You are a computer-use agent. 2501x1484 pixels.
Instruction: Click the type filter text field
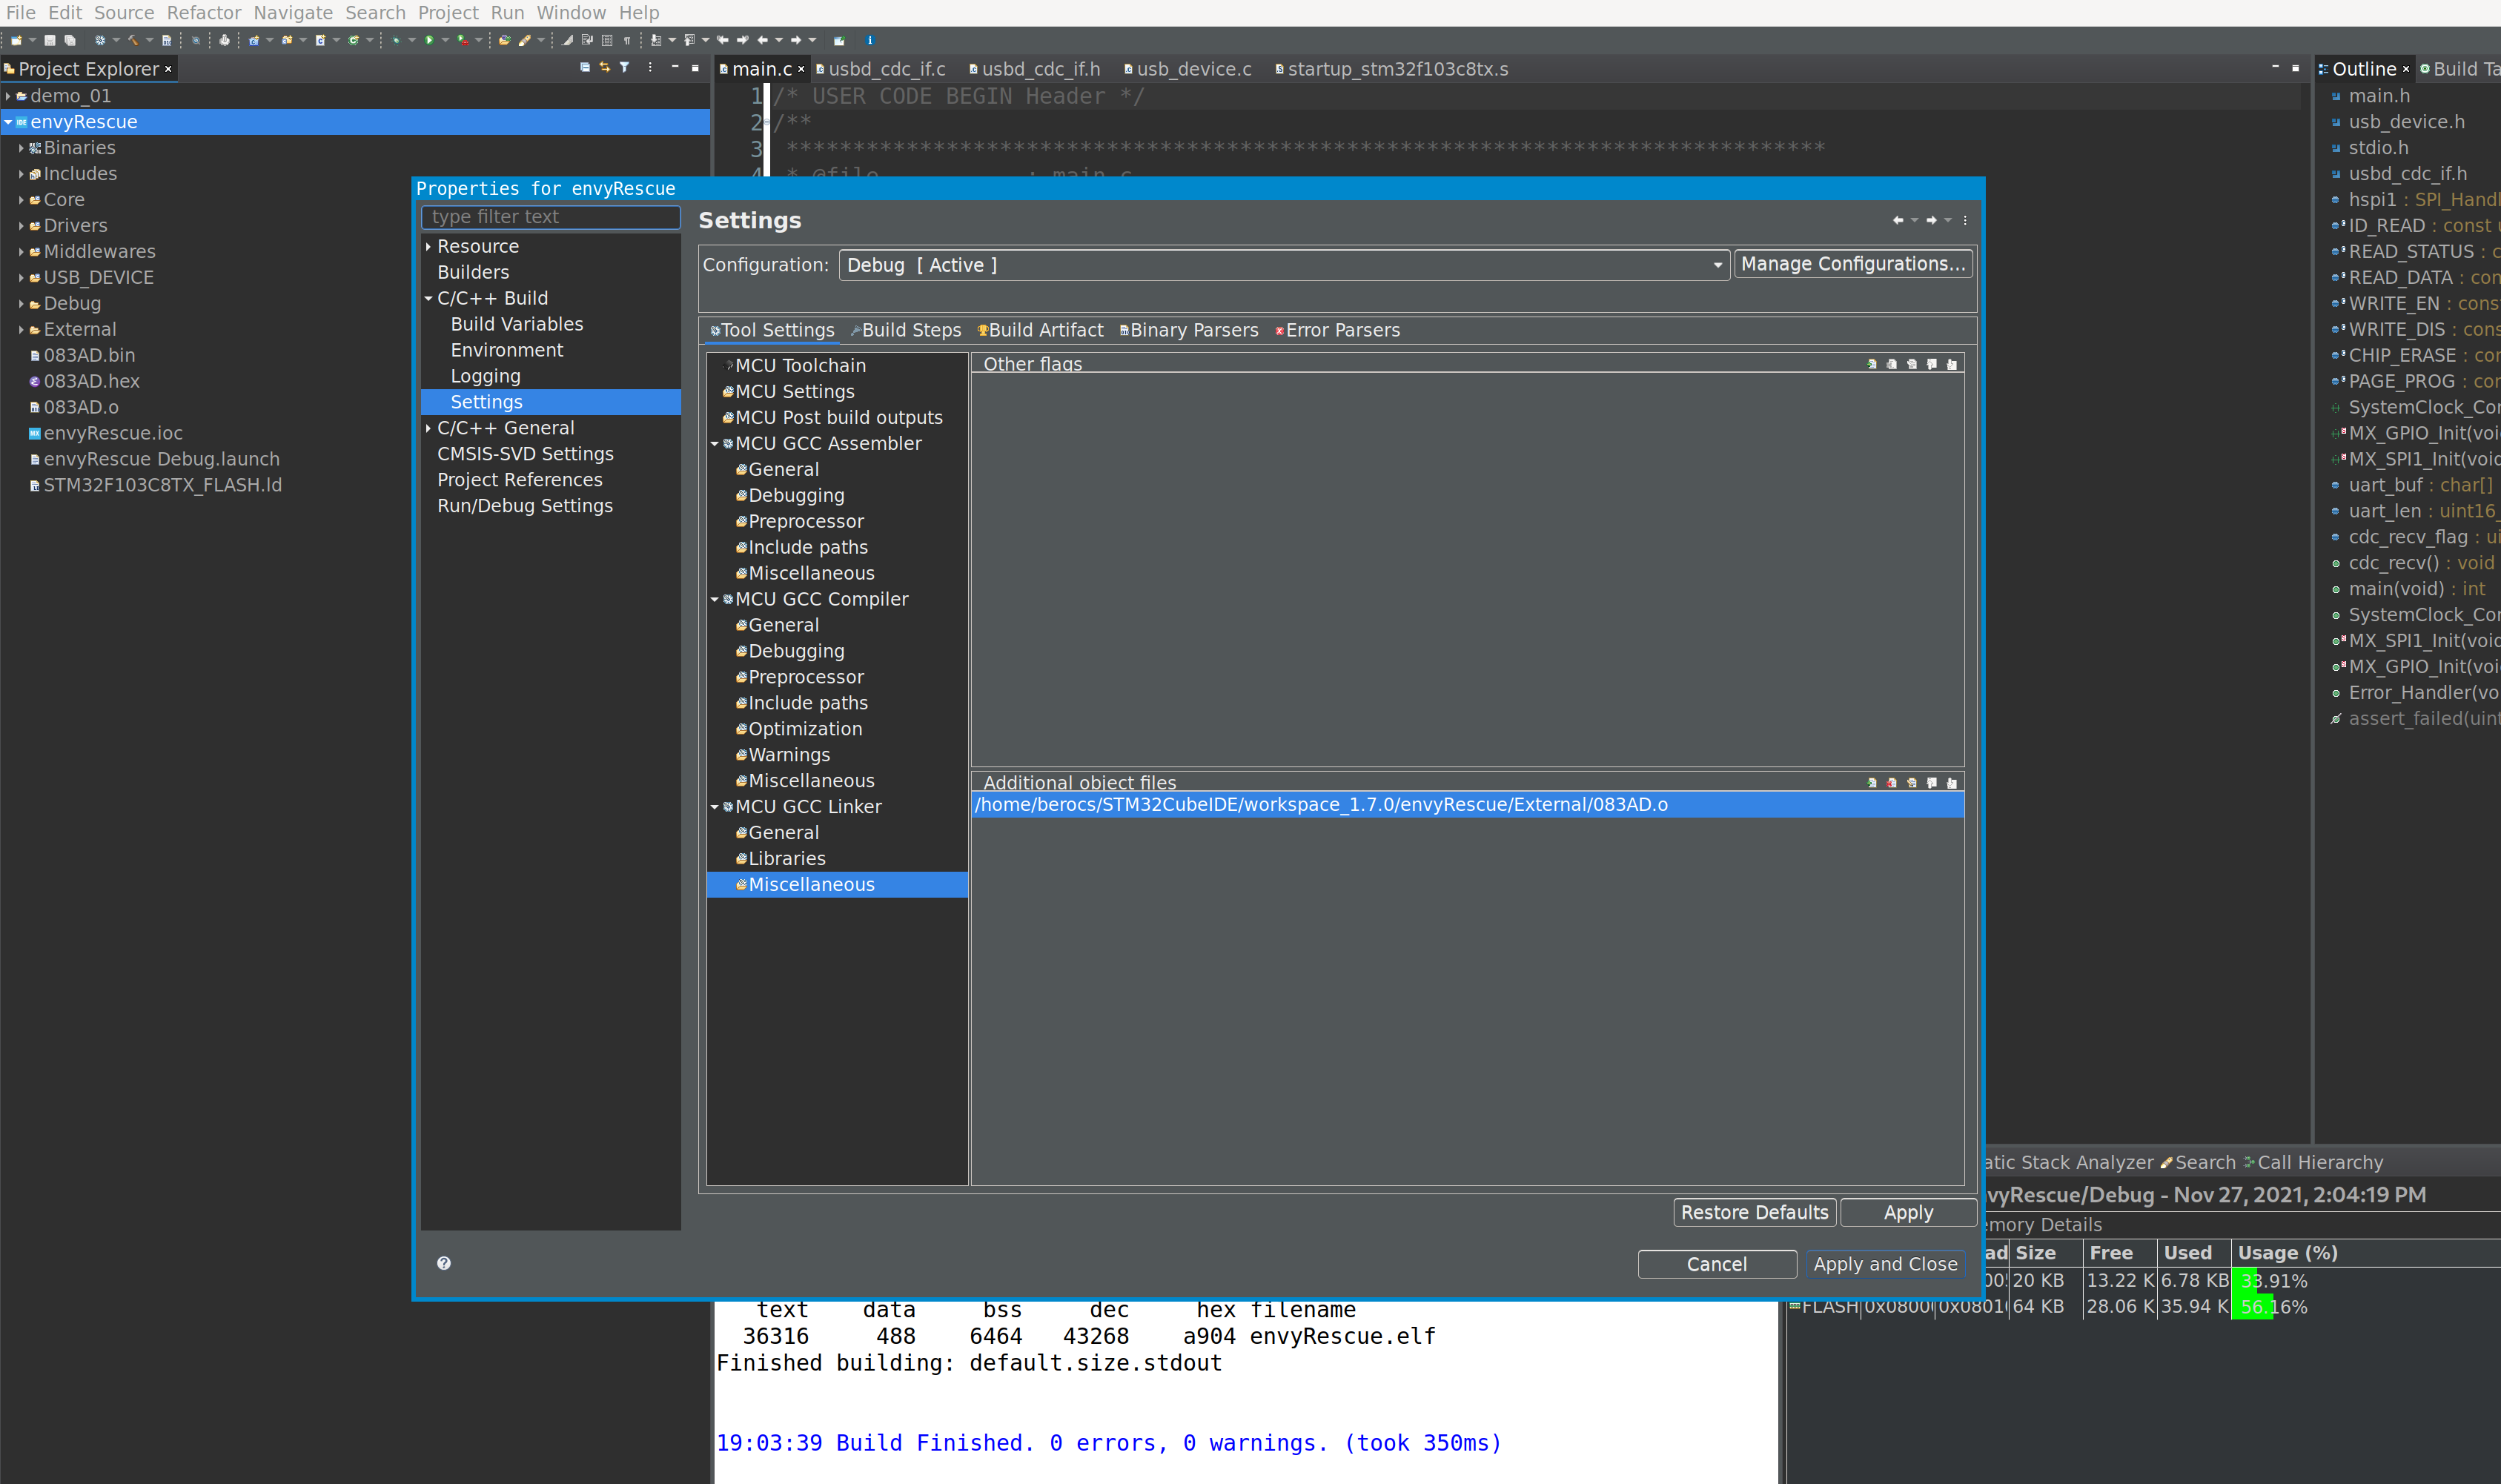coord(550,217)
